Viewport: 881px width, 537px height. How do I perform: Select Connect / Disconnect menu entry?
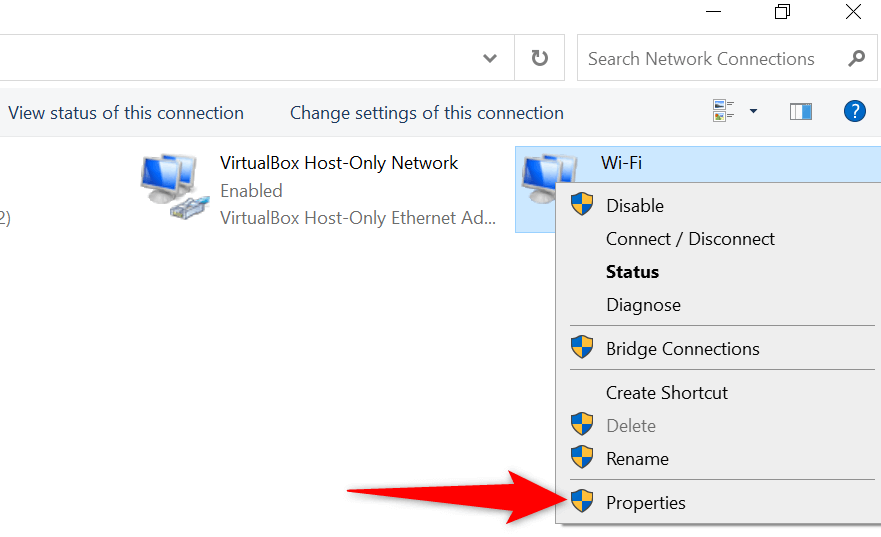[690, 239]
